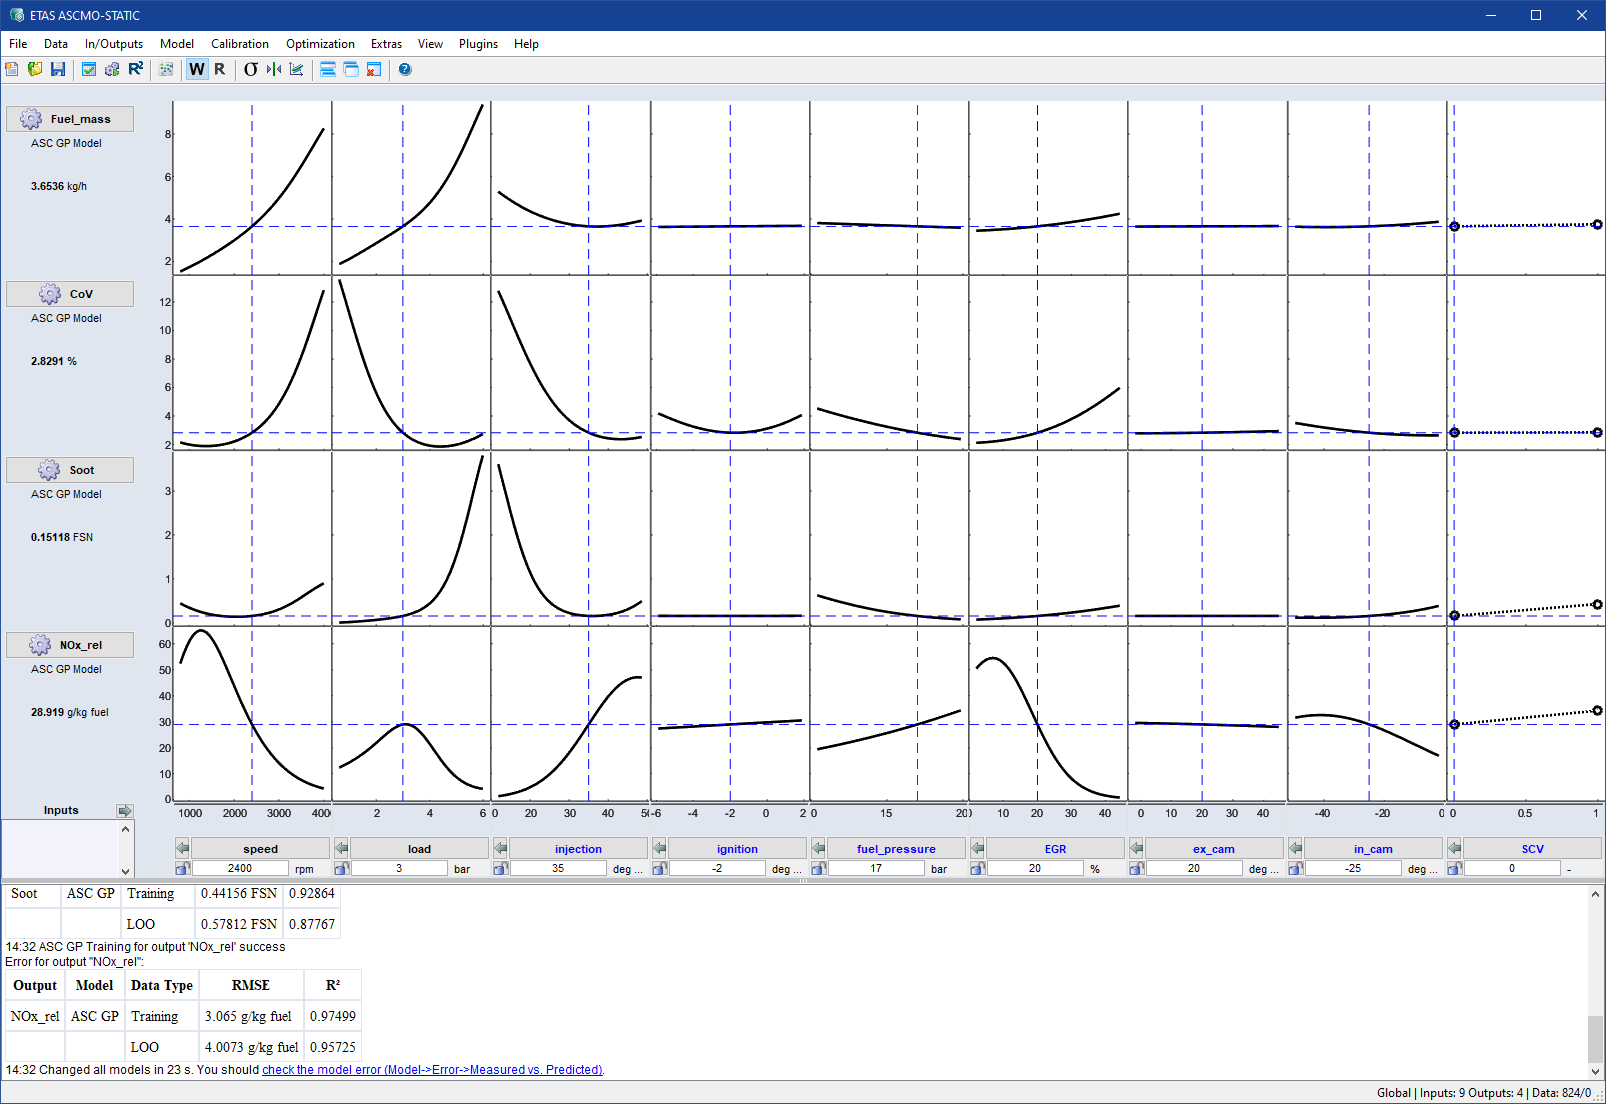
Task: Open the Calibration menu
Action: (x=239, y=44)
